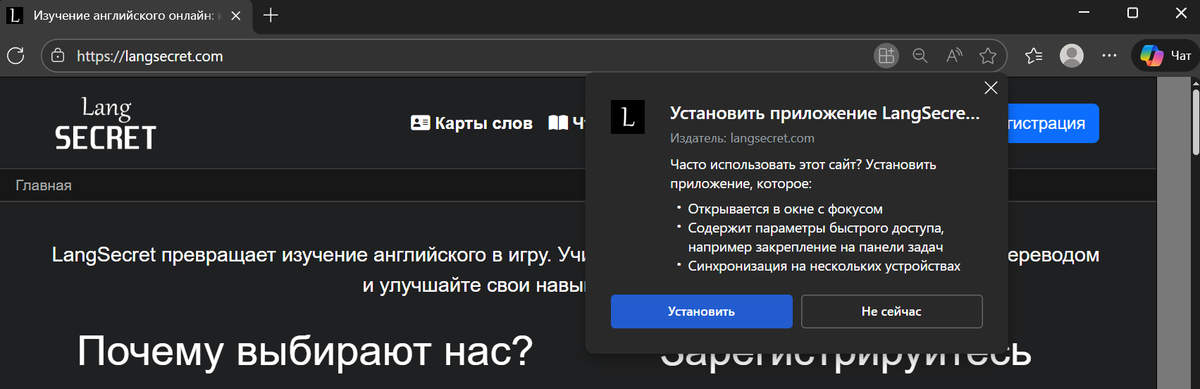The width and height of the screenshot is (1200, 389).
Task: Click the Издатель: langsecret.com text
Action: [741, 138]
